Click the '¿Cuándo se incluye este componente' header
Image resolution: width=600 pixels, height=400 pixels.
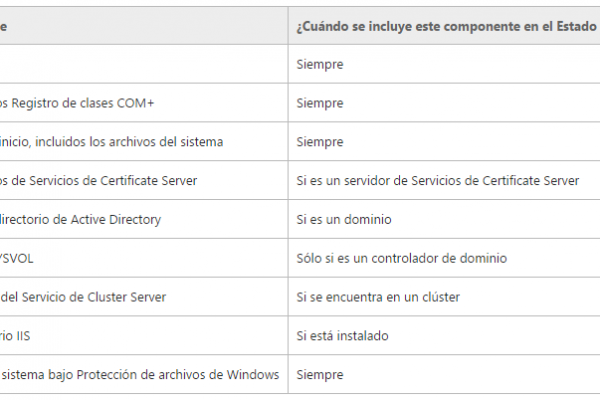(x=446, y=26)
